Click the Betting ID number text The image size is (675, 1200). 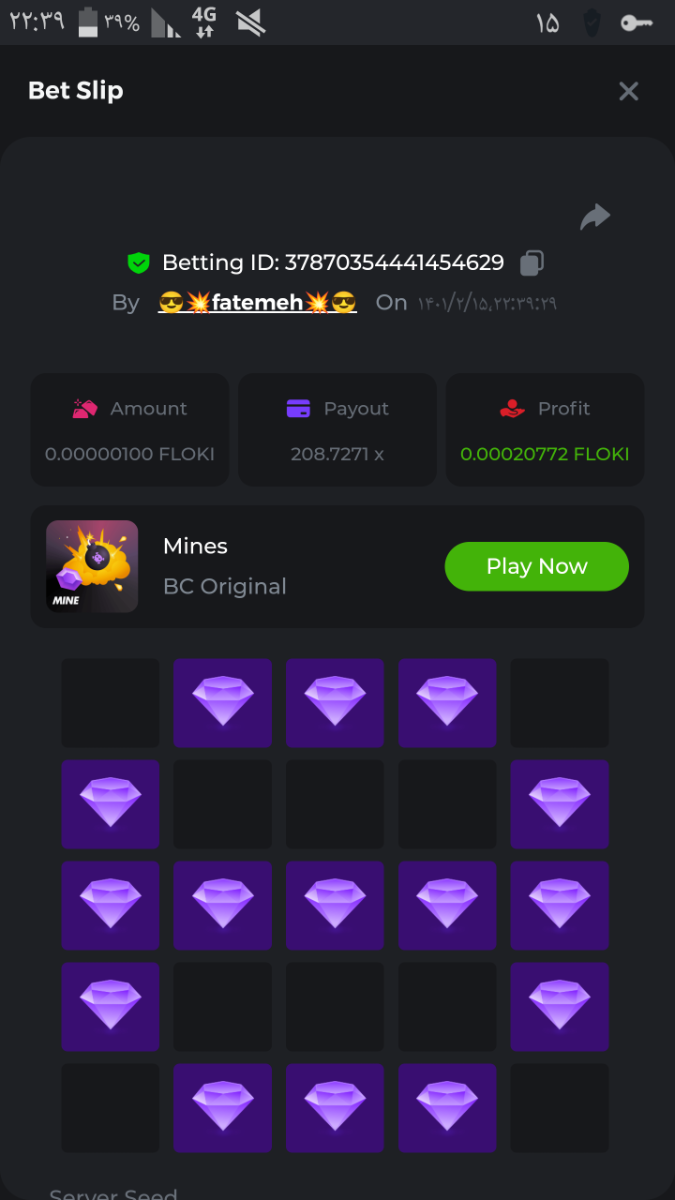click(x=394, y=263)
